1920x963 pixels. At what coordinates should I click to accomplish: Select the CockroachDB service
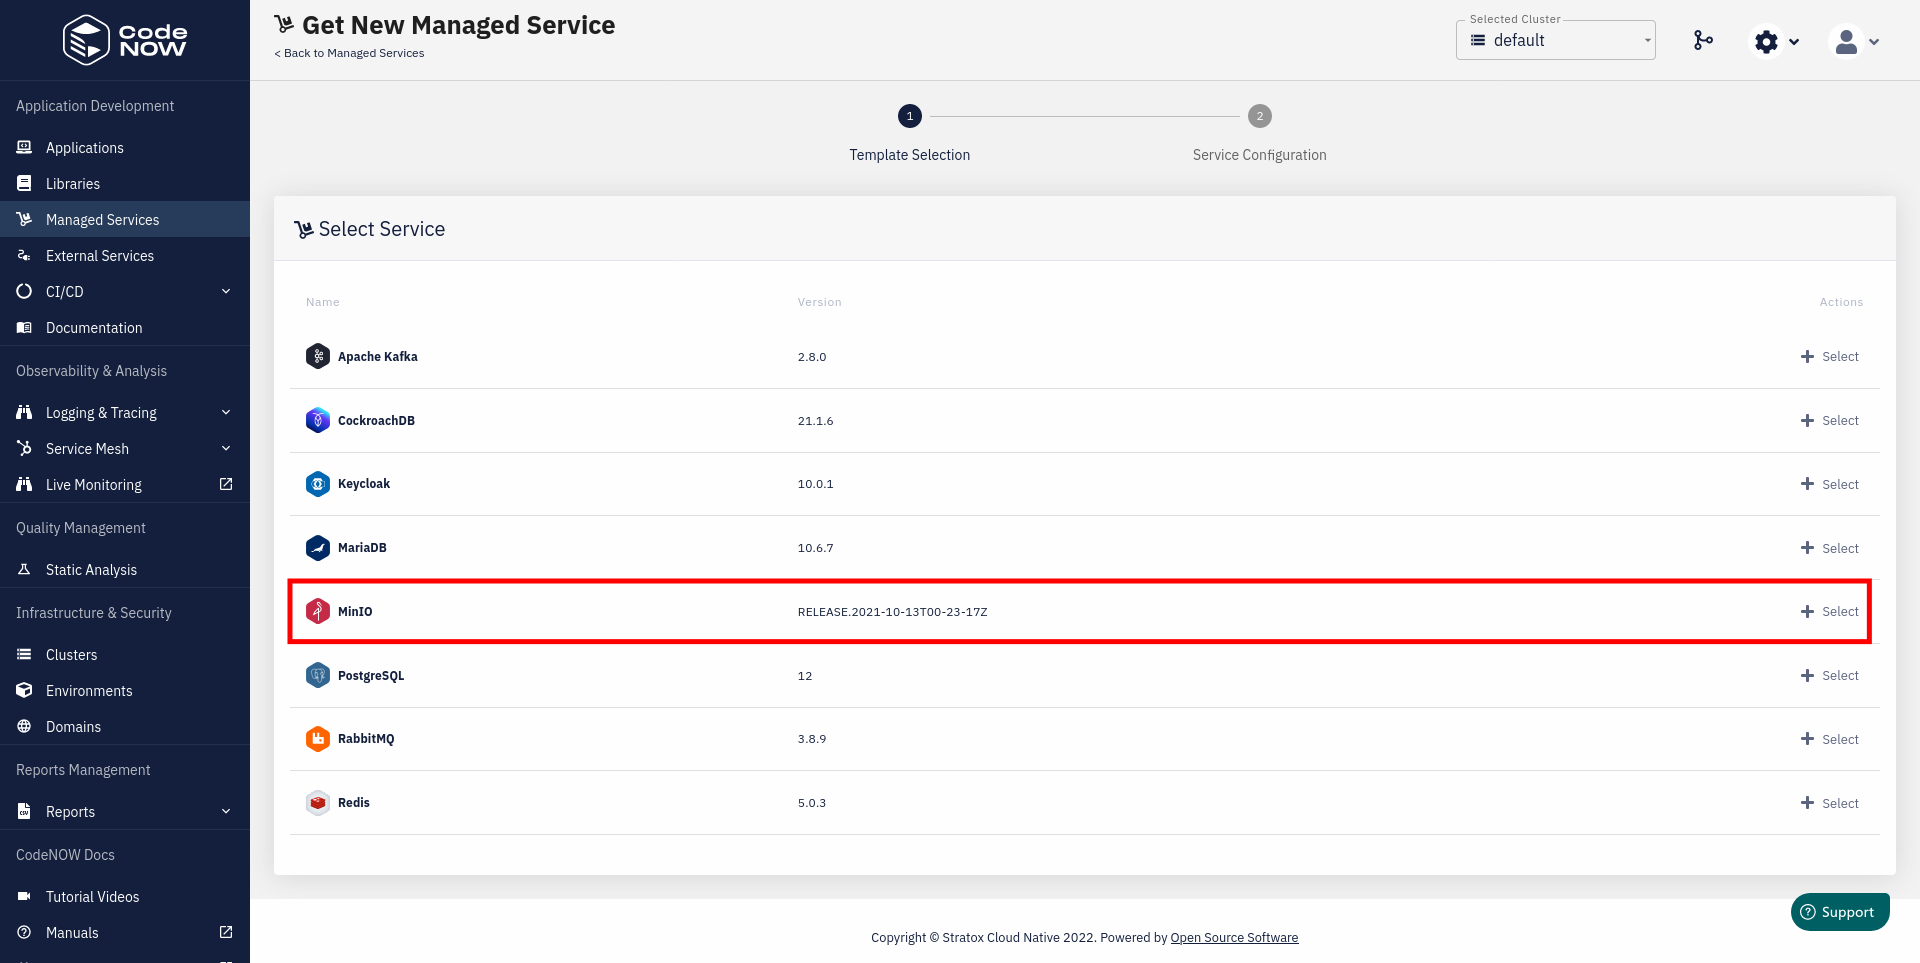tap(1829, 420)
